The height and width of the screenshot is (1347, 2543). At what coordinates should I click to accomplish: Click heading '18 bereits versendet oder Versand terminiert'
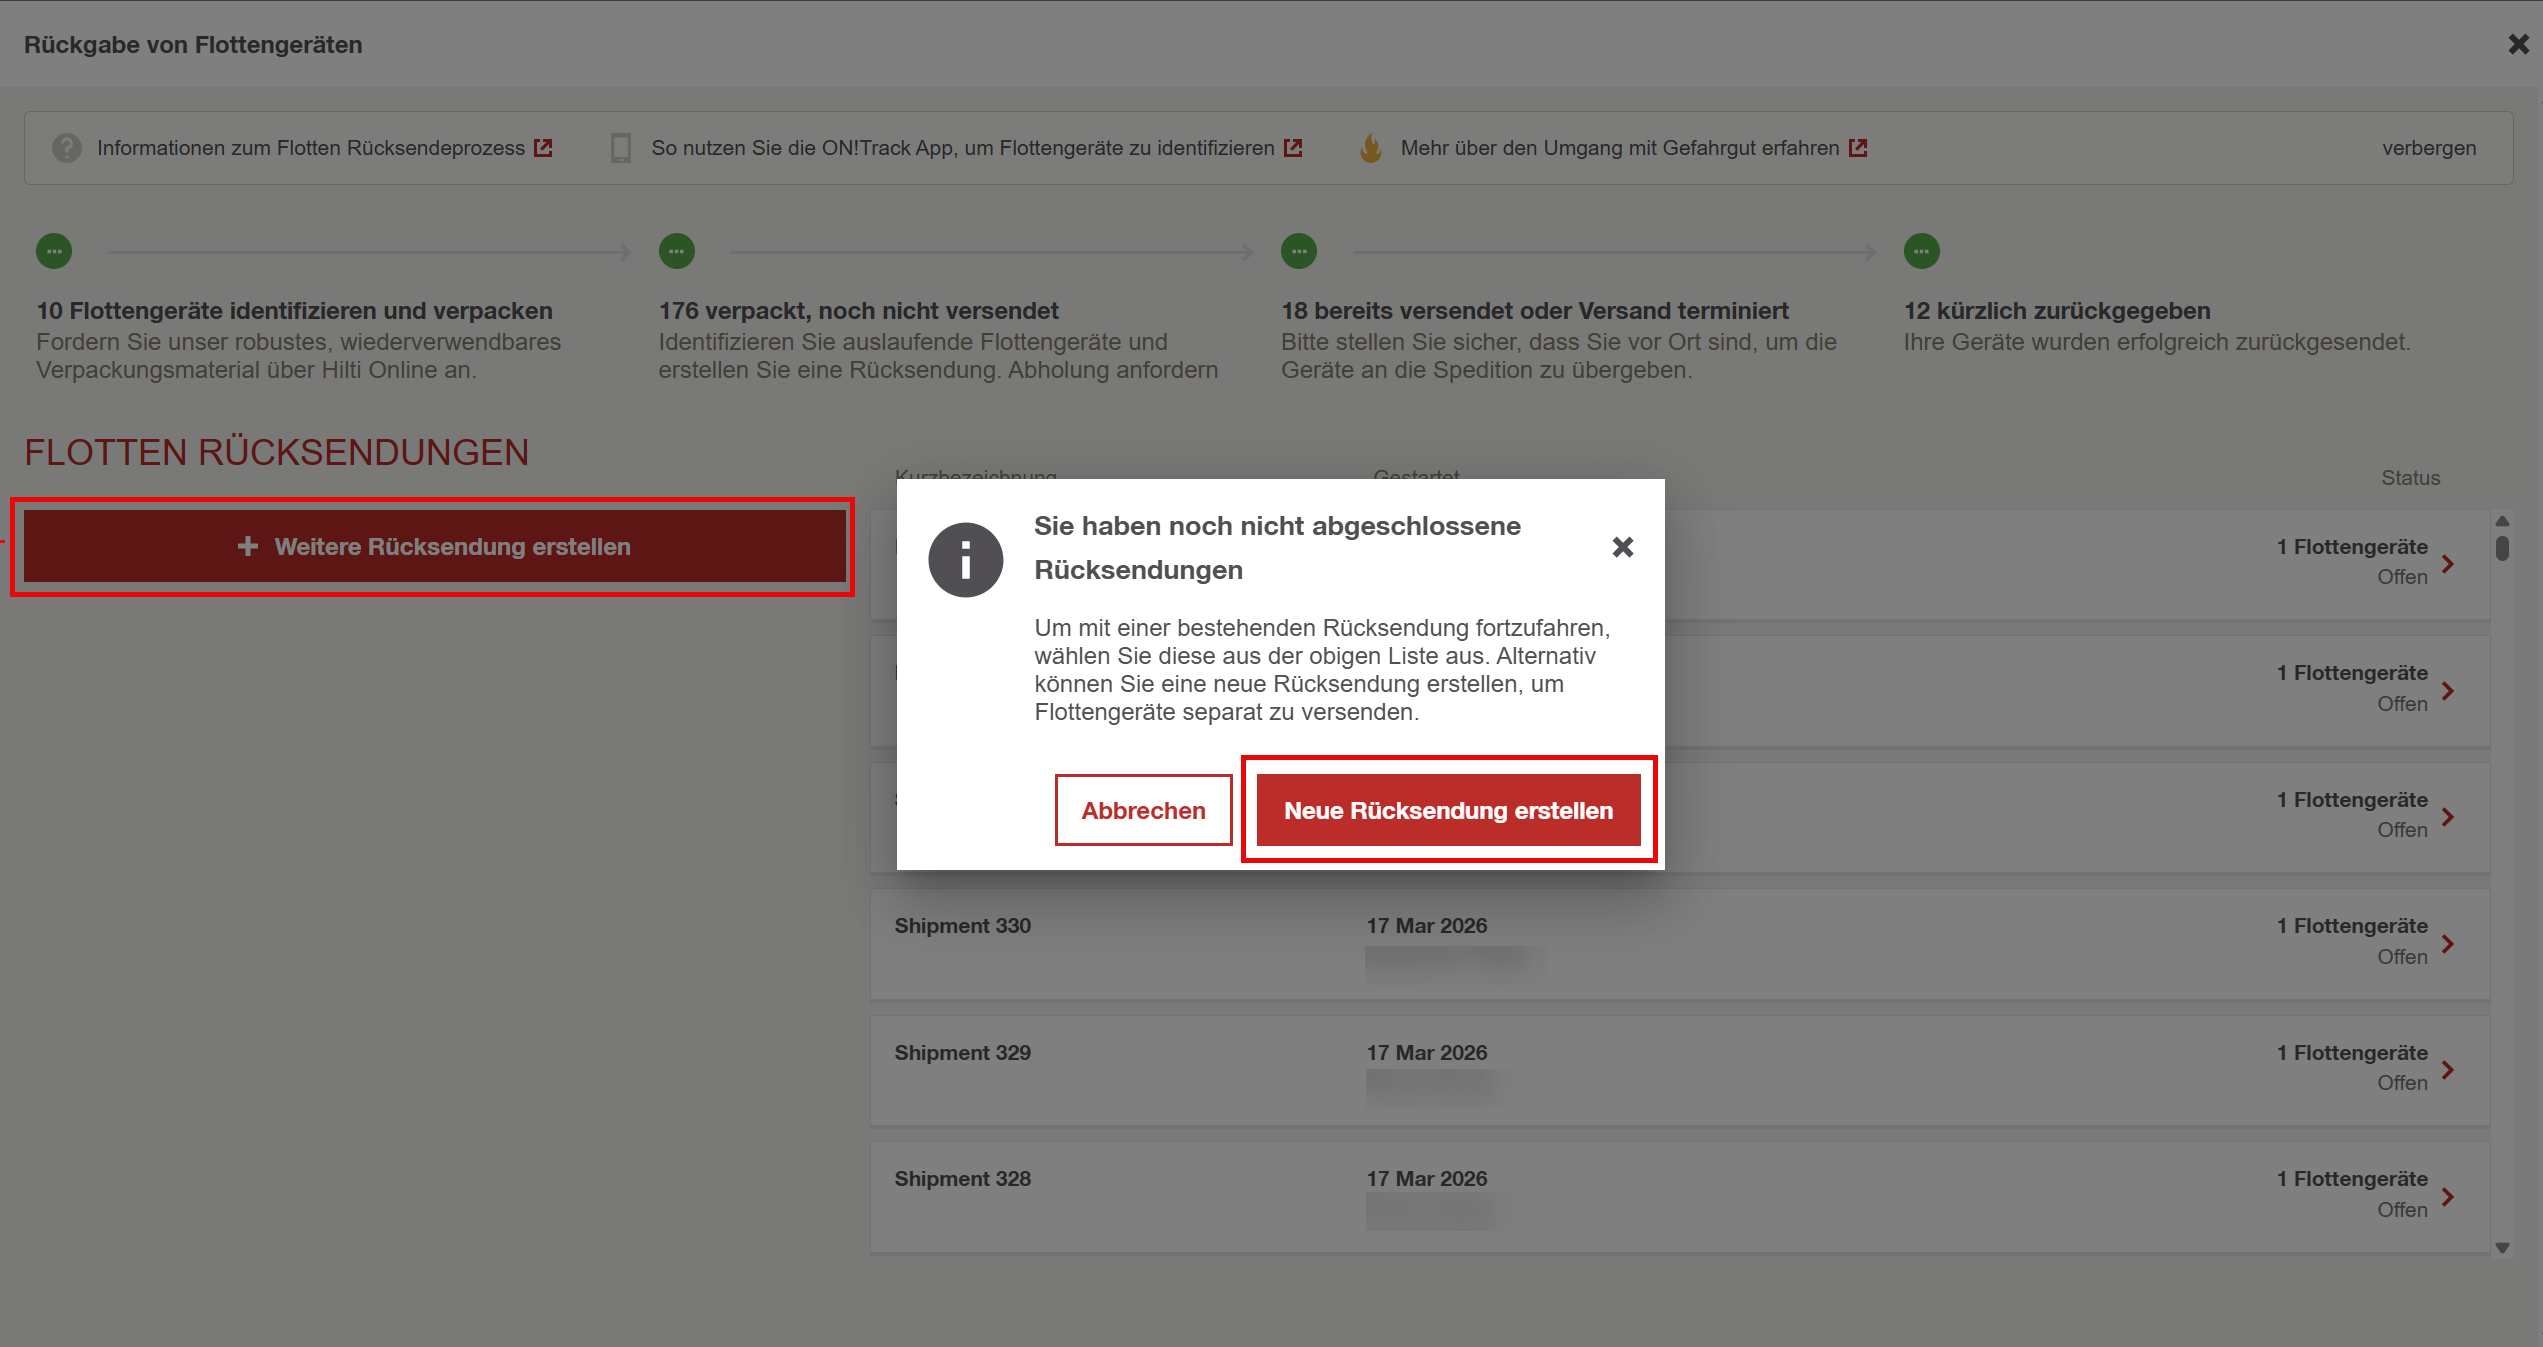click(1535, 311)
